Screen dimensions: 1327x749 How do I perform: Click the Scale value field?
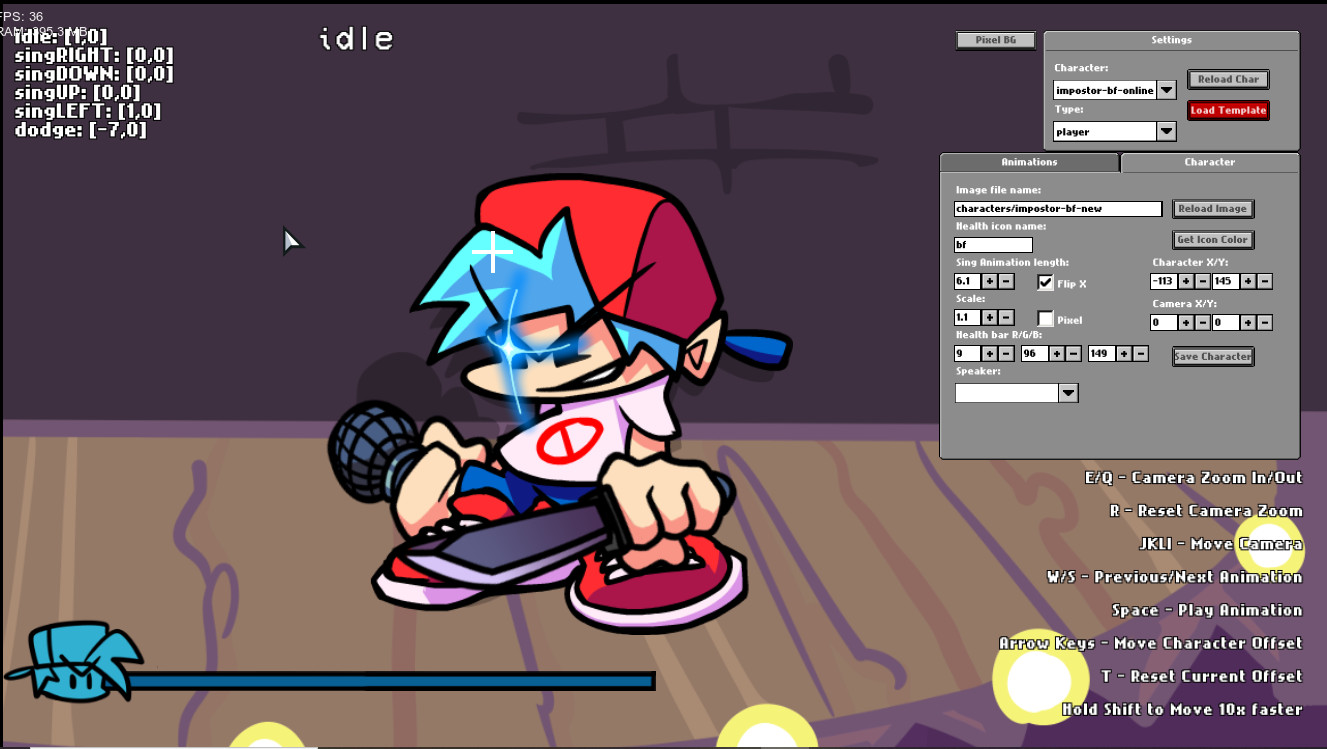tap(968, 318)
